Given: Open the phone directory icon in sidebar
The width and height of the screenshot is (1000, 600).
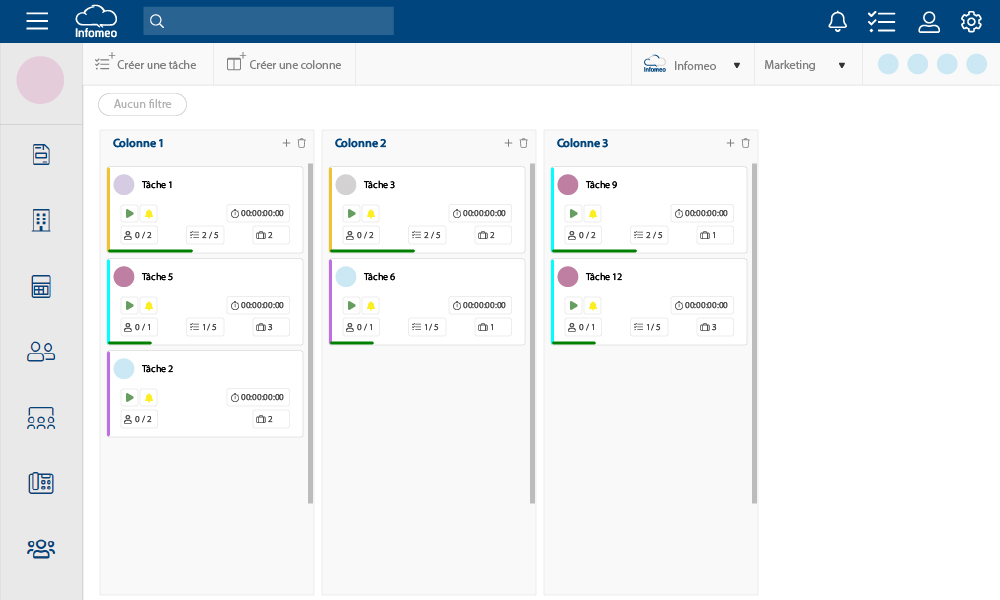Looking at the screenshot, I should [41, 483].
